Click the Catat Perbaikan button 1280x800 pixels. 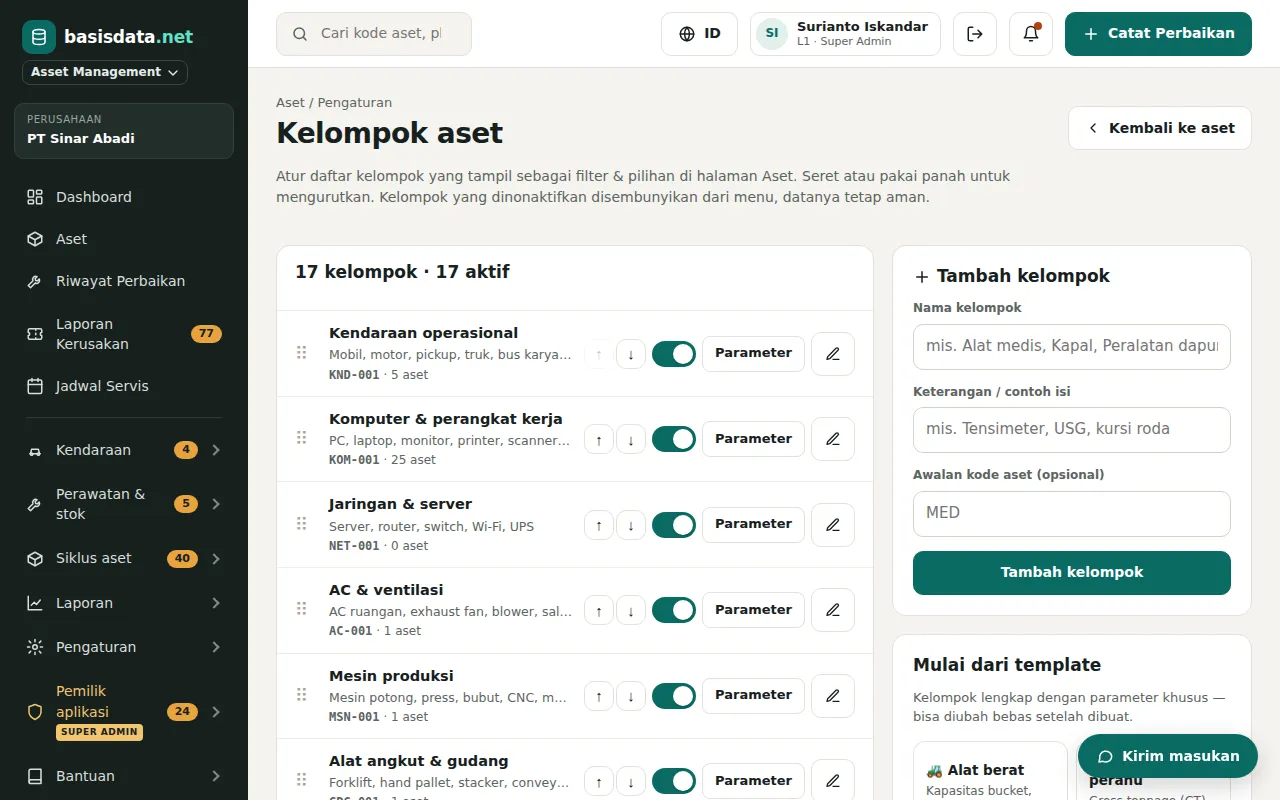[1158, 34]
